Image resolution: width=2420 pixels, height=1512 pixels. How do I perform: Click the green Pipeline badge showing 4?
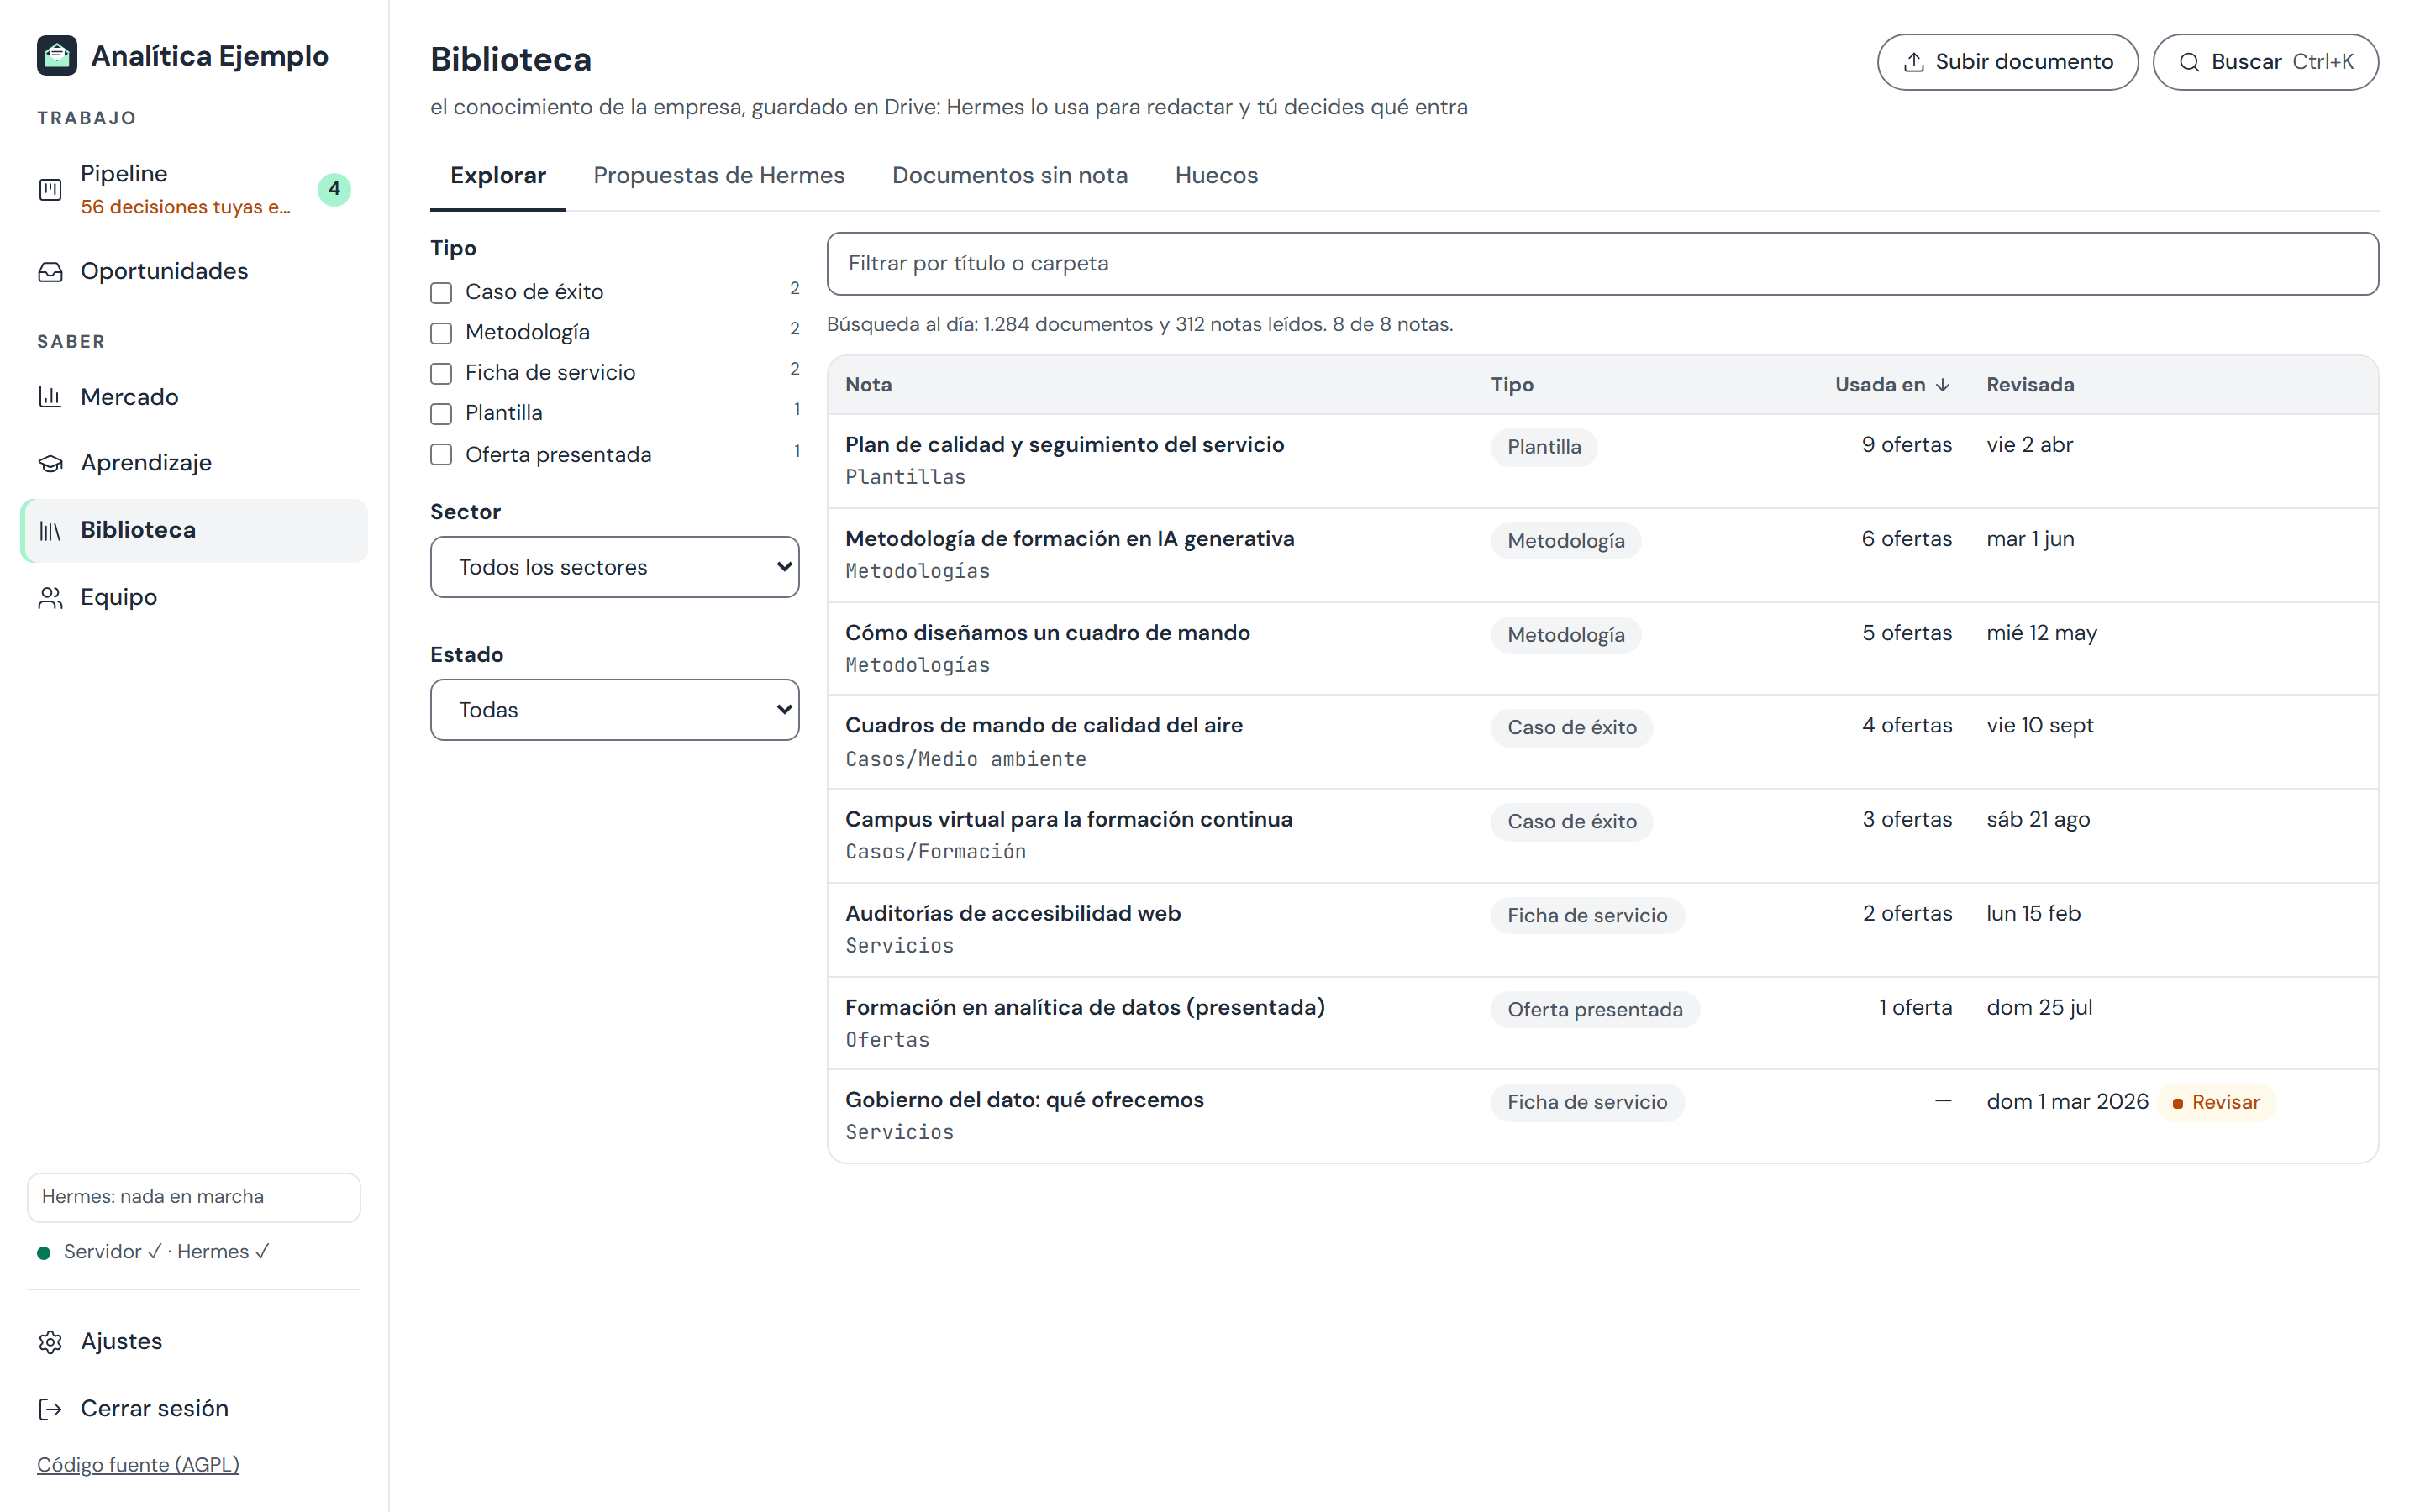(x=334, y=189)
